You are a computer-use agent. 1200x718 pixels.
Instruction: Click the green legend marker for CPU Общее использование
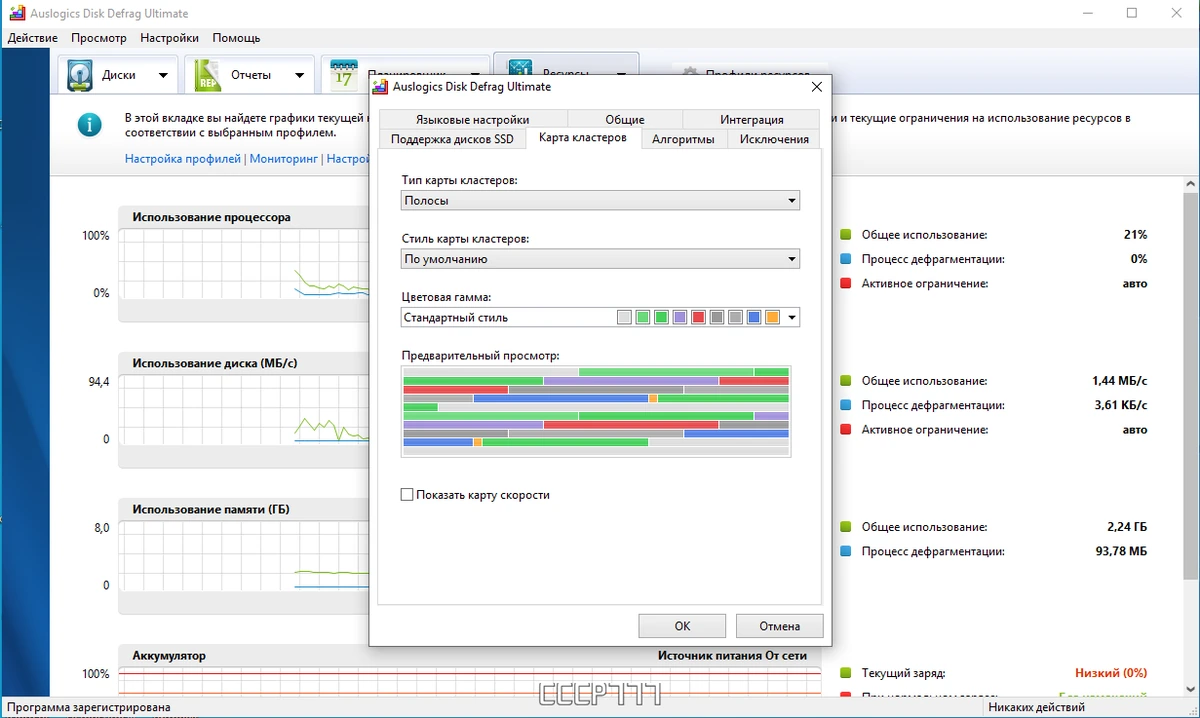[x=846, y=235]
